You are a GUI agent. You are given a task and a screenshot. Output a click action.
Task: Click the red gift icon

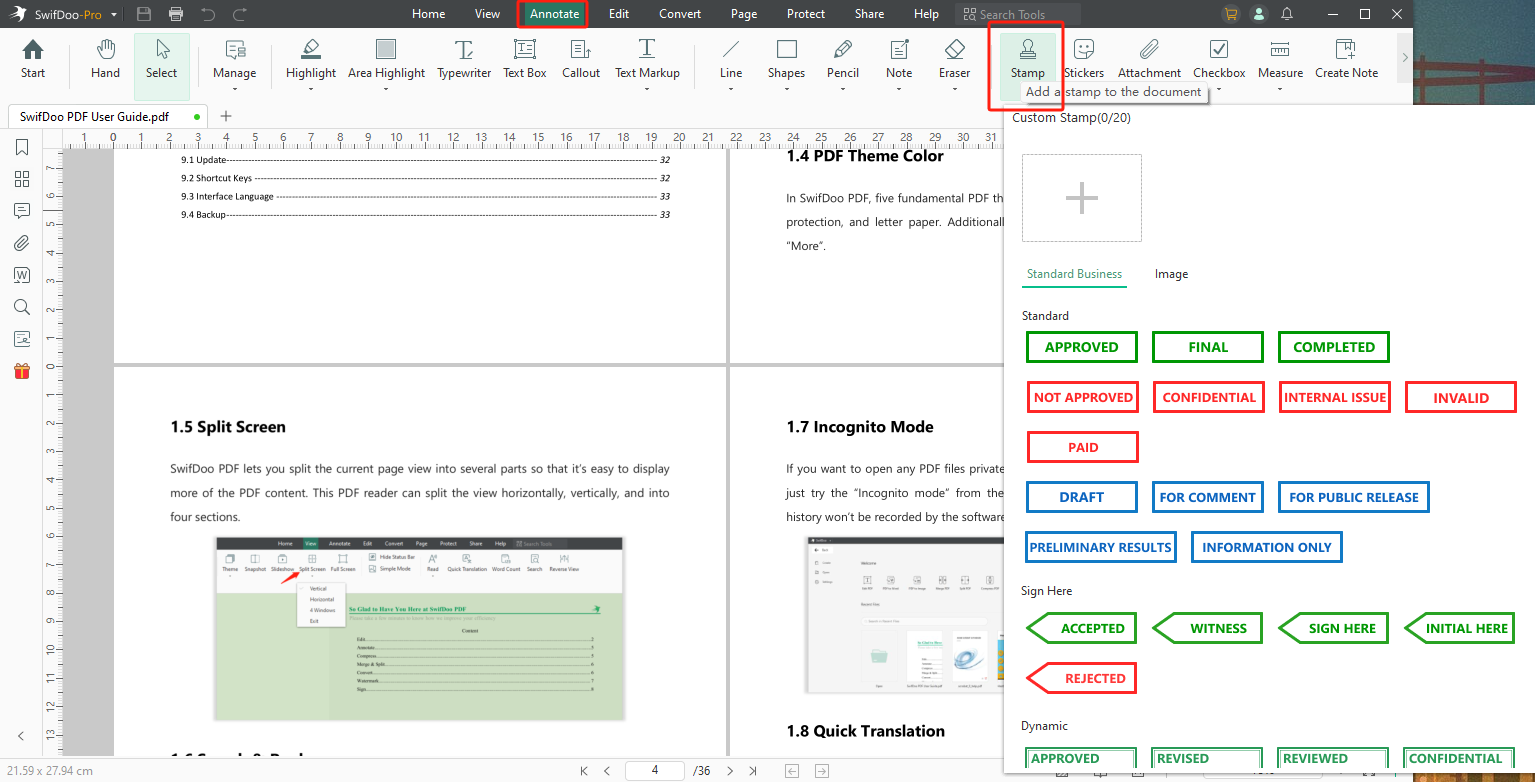[x=22, y=371]
